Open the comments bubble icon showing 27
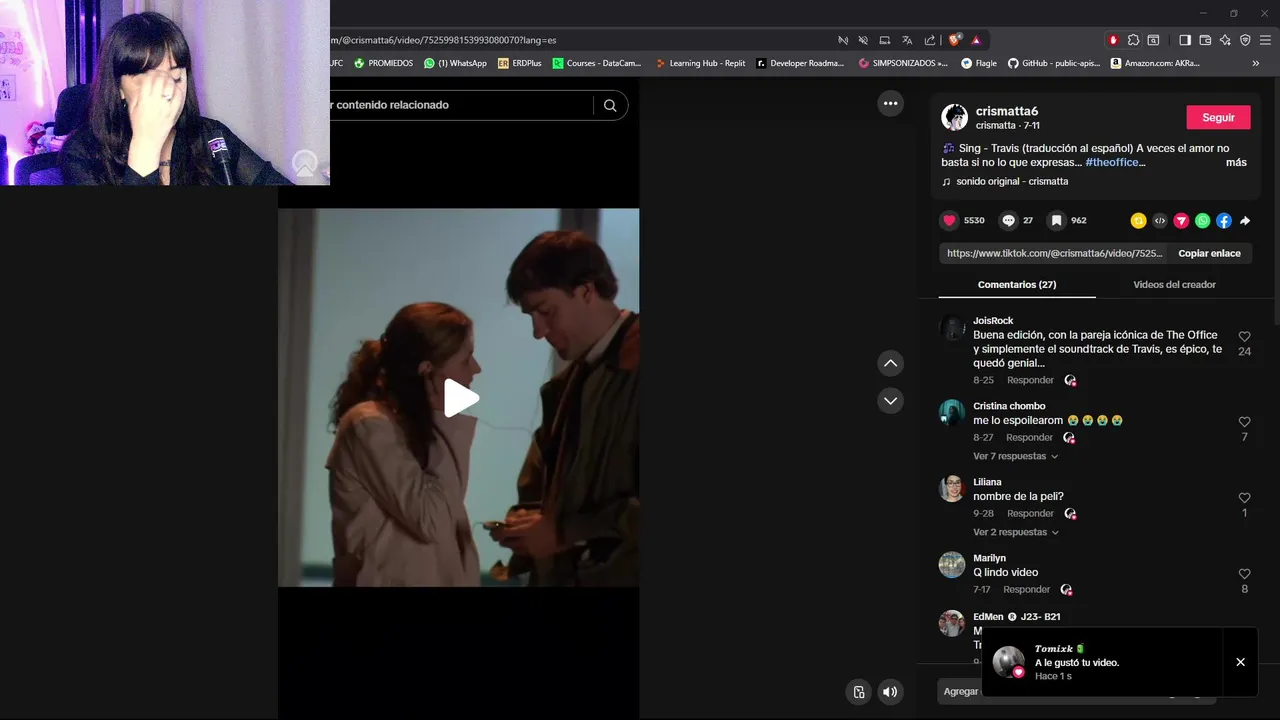The image size is (1280, 720). coord(1008,220)
